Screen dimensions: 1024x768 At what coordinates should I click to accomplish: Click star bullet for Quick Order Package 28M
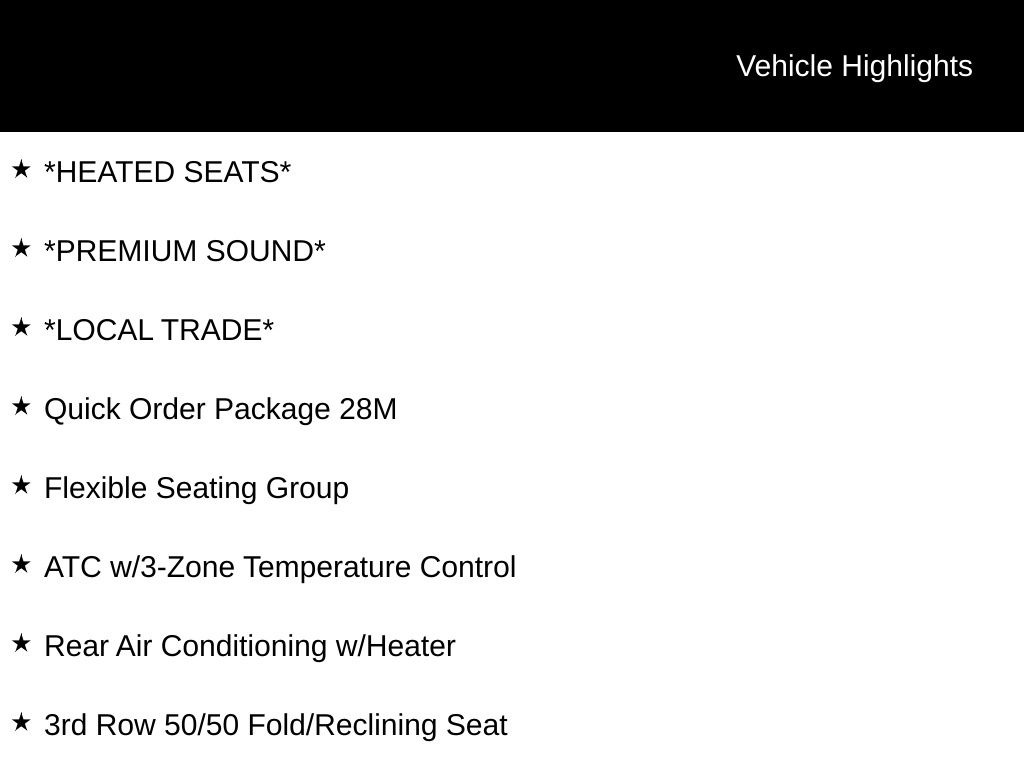click(x=21, y=406)
